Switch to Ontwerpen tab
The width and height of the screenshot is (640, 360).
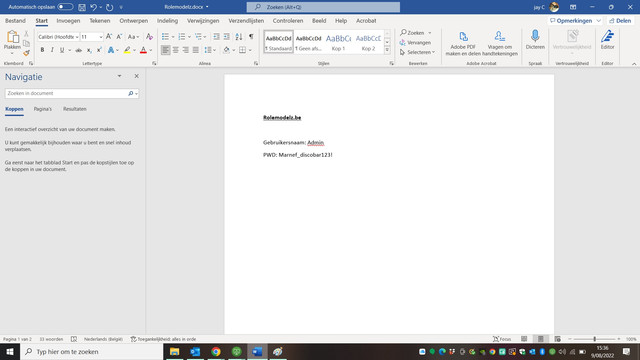(x=133, y=20)
